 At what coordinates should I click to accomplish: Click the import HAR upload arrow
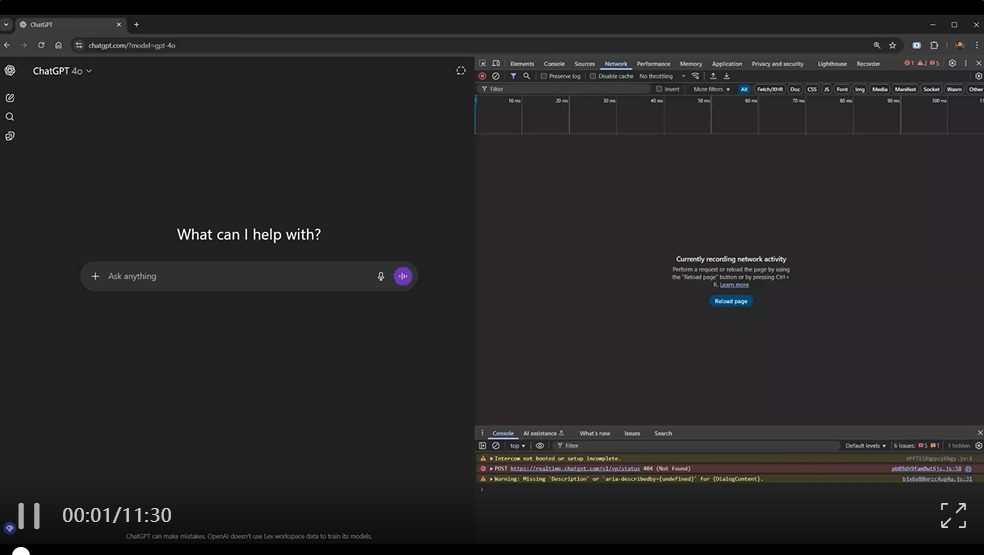(x=713, y=76)
